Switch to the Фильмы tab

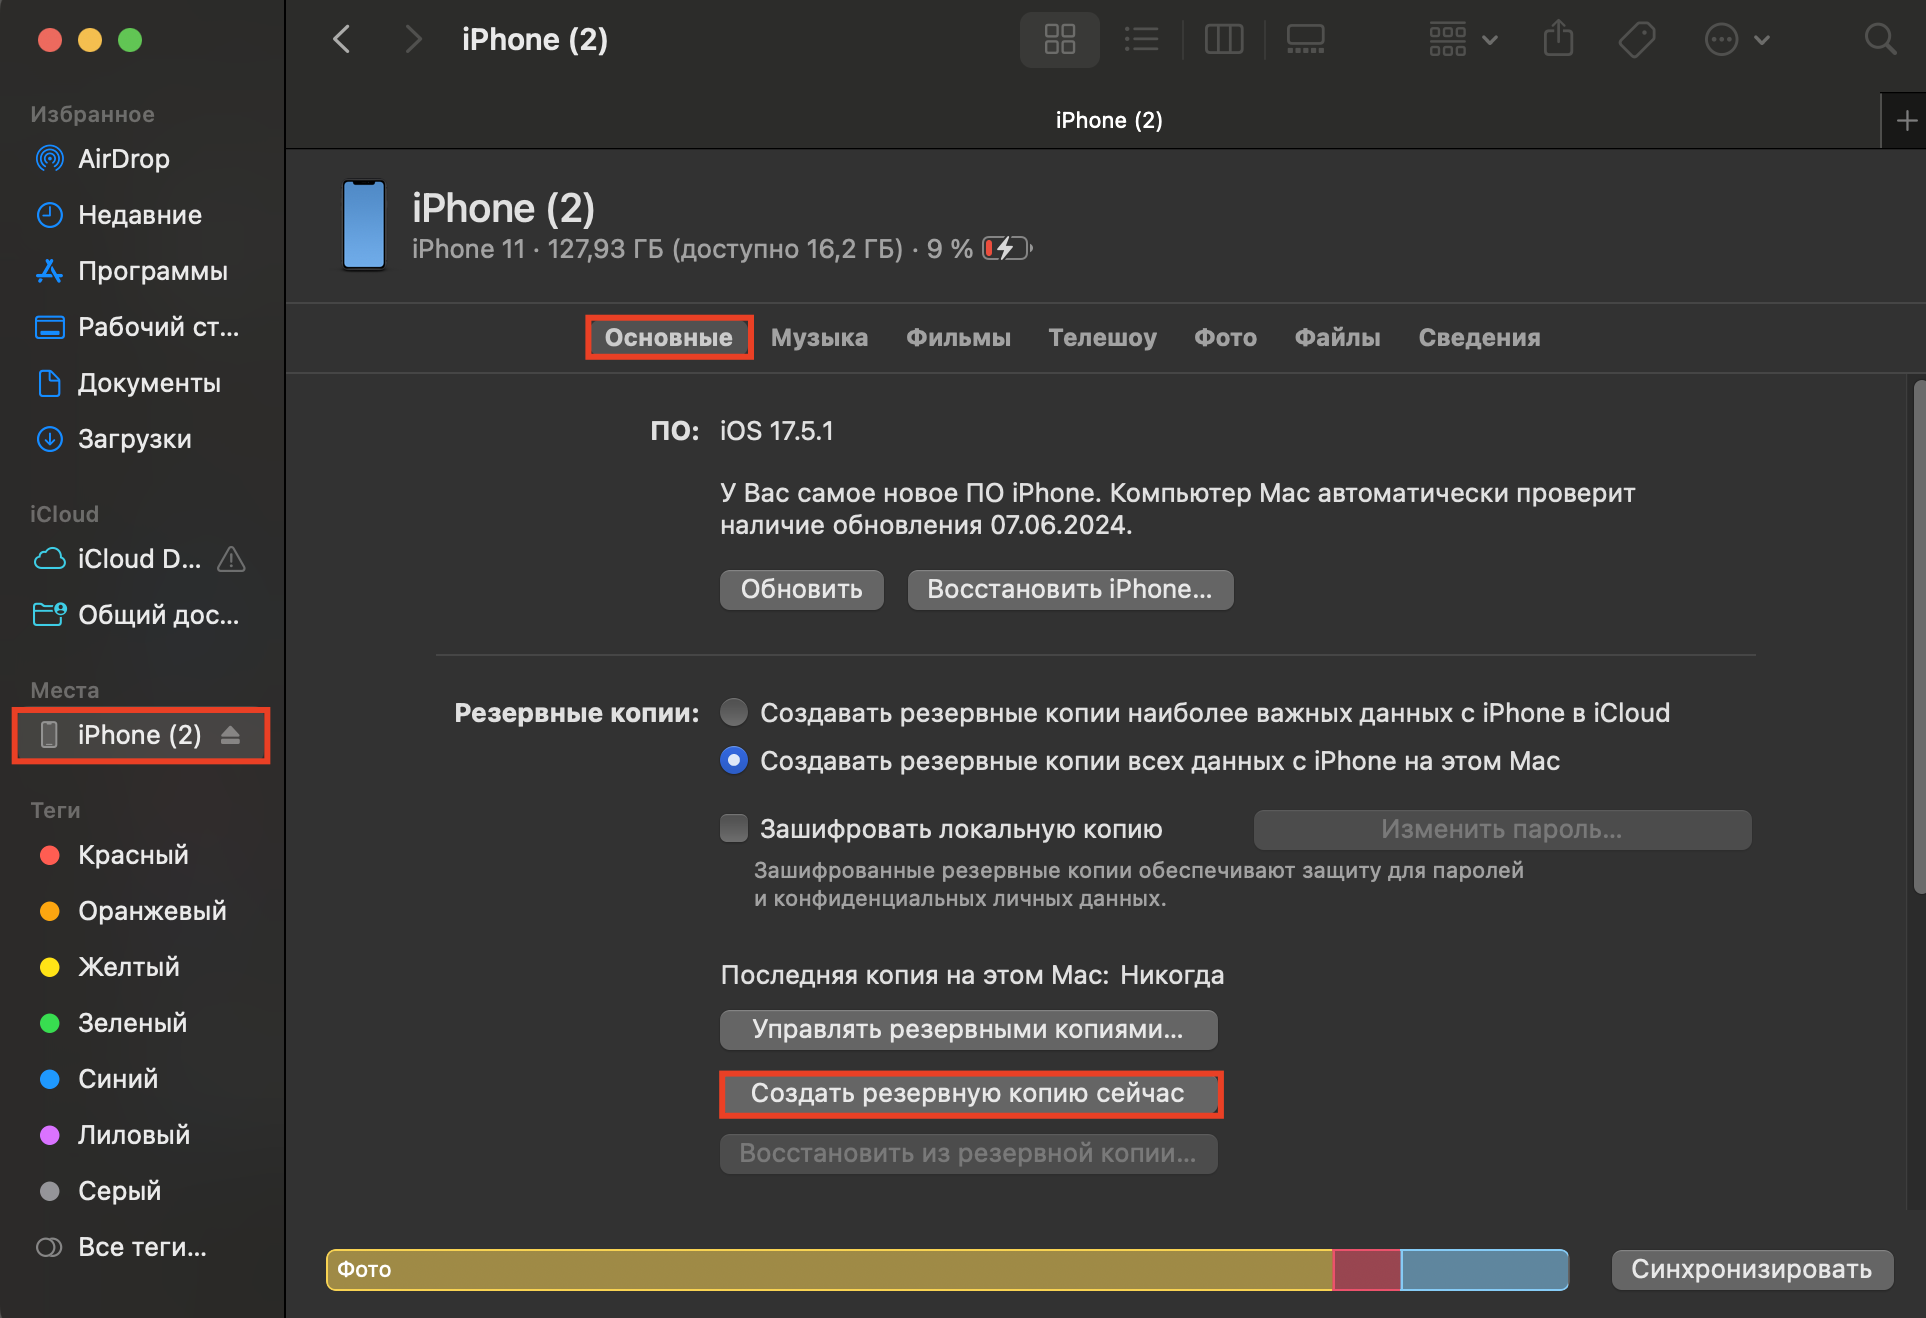(958, 338)
